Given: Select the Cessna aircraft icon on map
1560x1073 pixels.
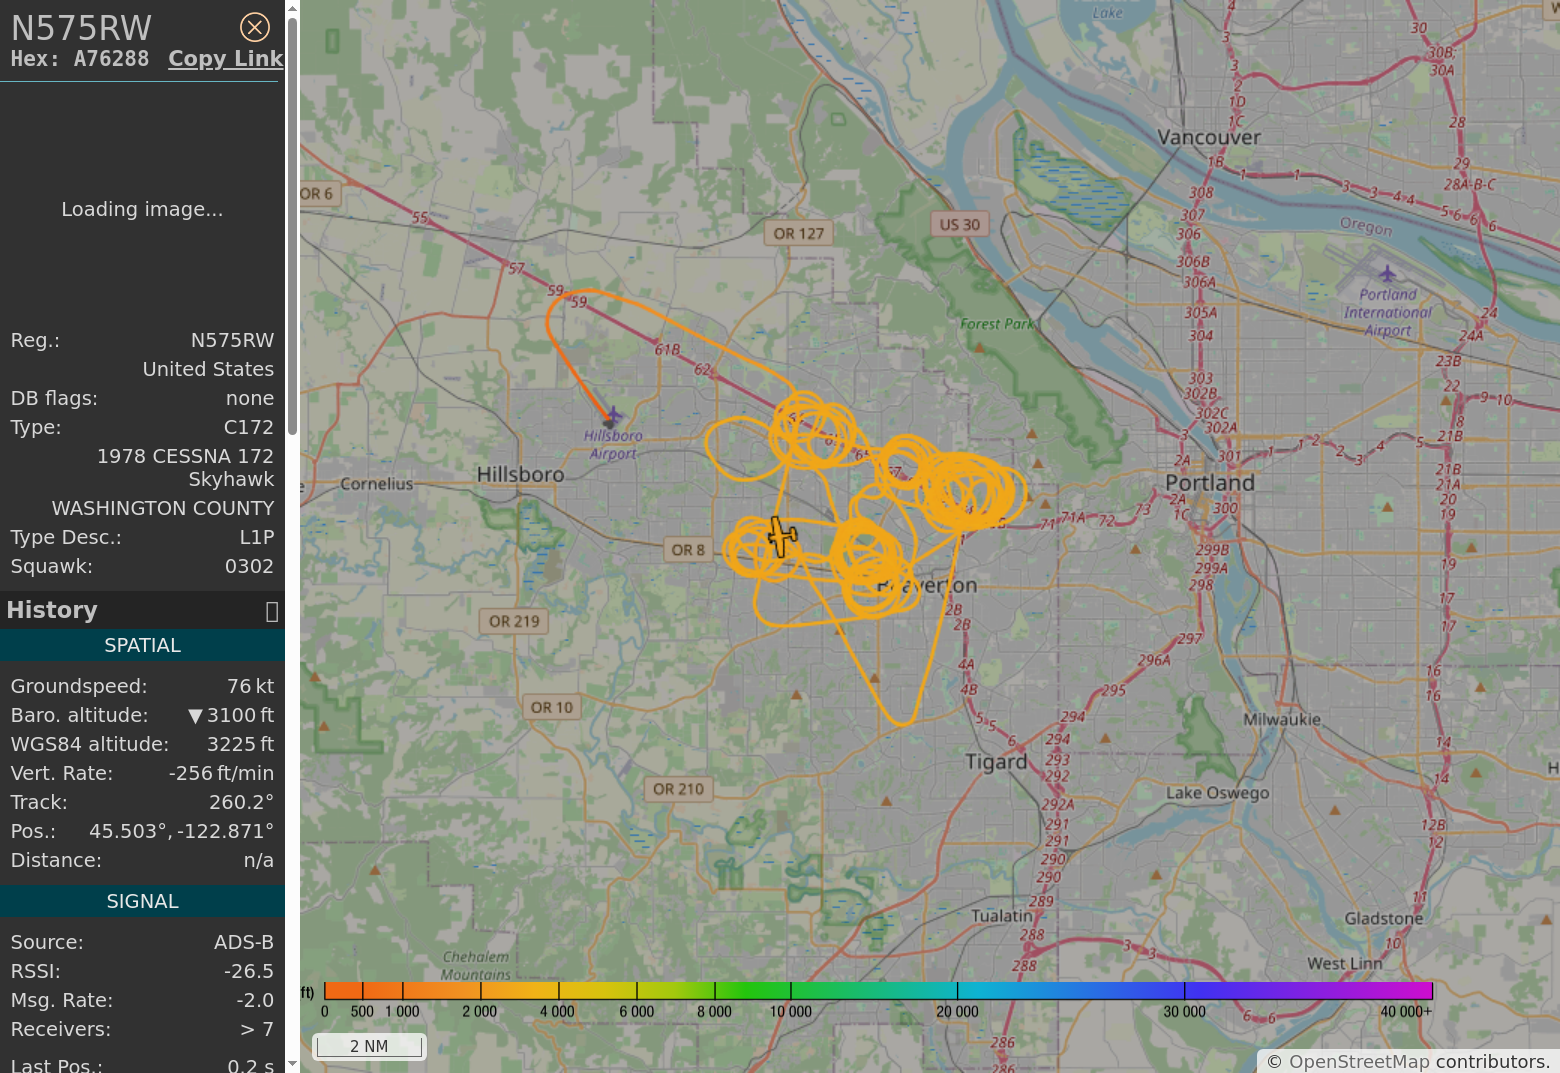Looking at the screenshot, I should point(782,537).
